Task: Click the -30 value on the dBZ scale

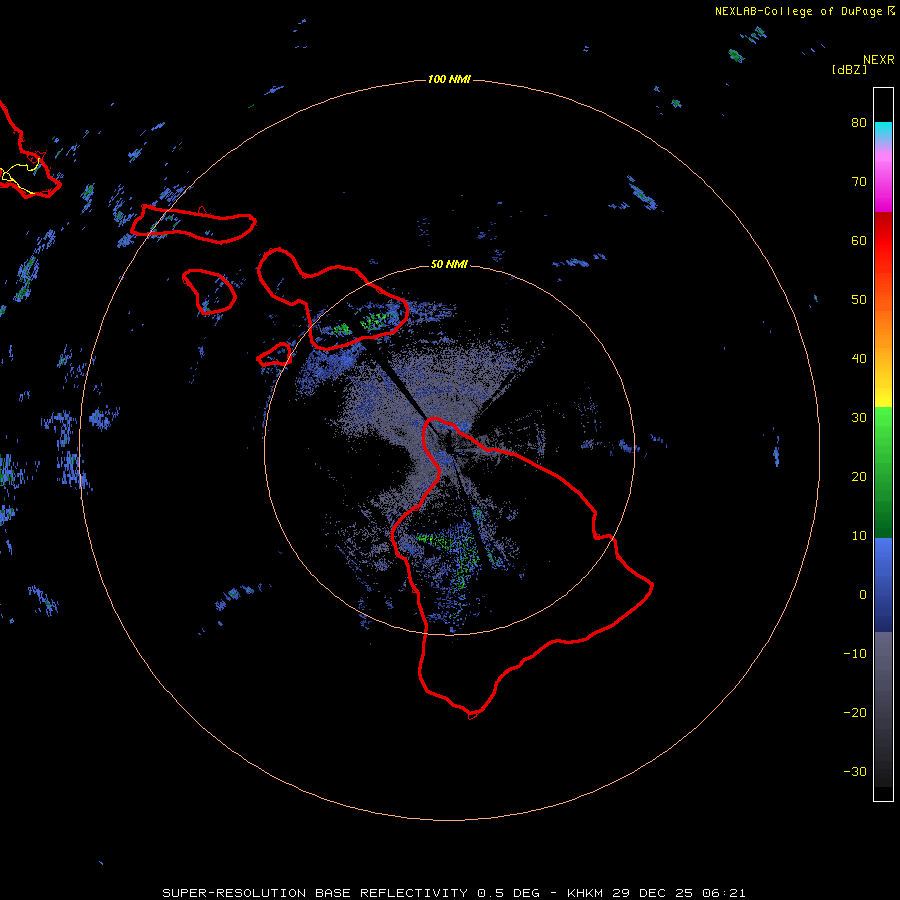Action: 855,771
